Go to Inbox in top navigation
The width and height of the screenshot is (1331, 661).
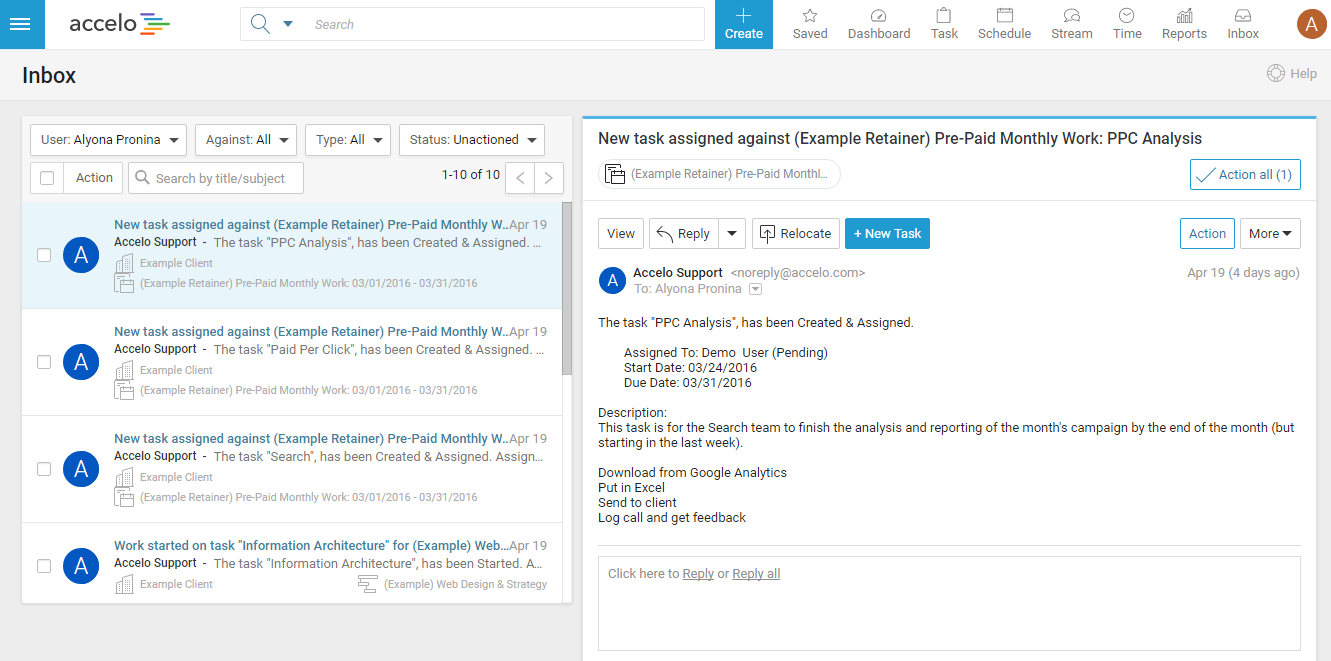1243,24
